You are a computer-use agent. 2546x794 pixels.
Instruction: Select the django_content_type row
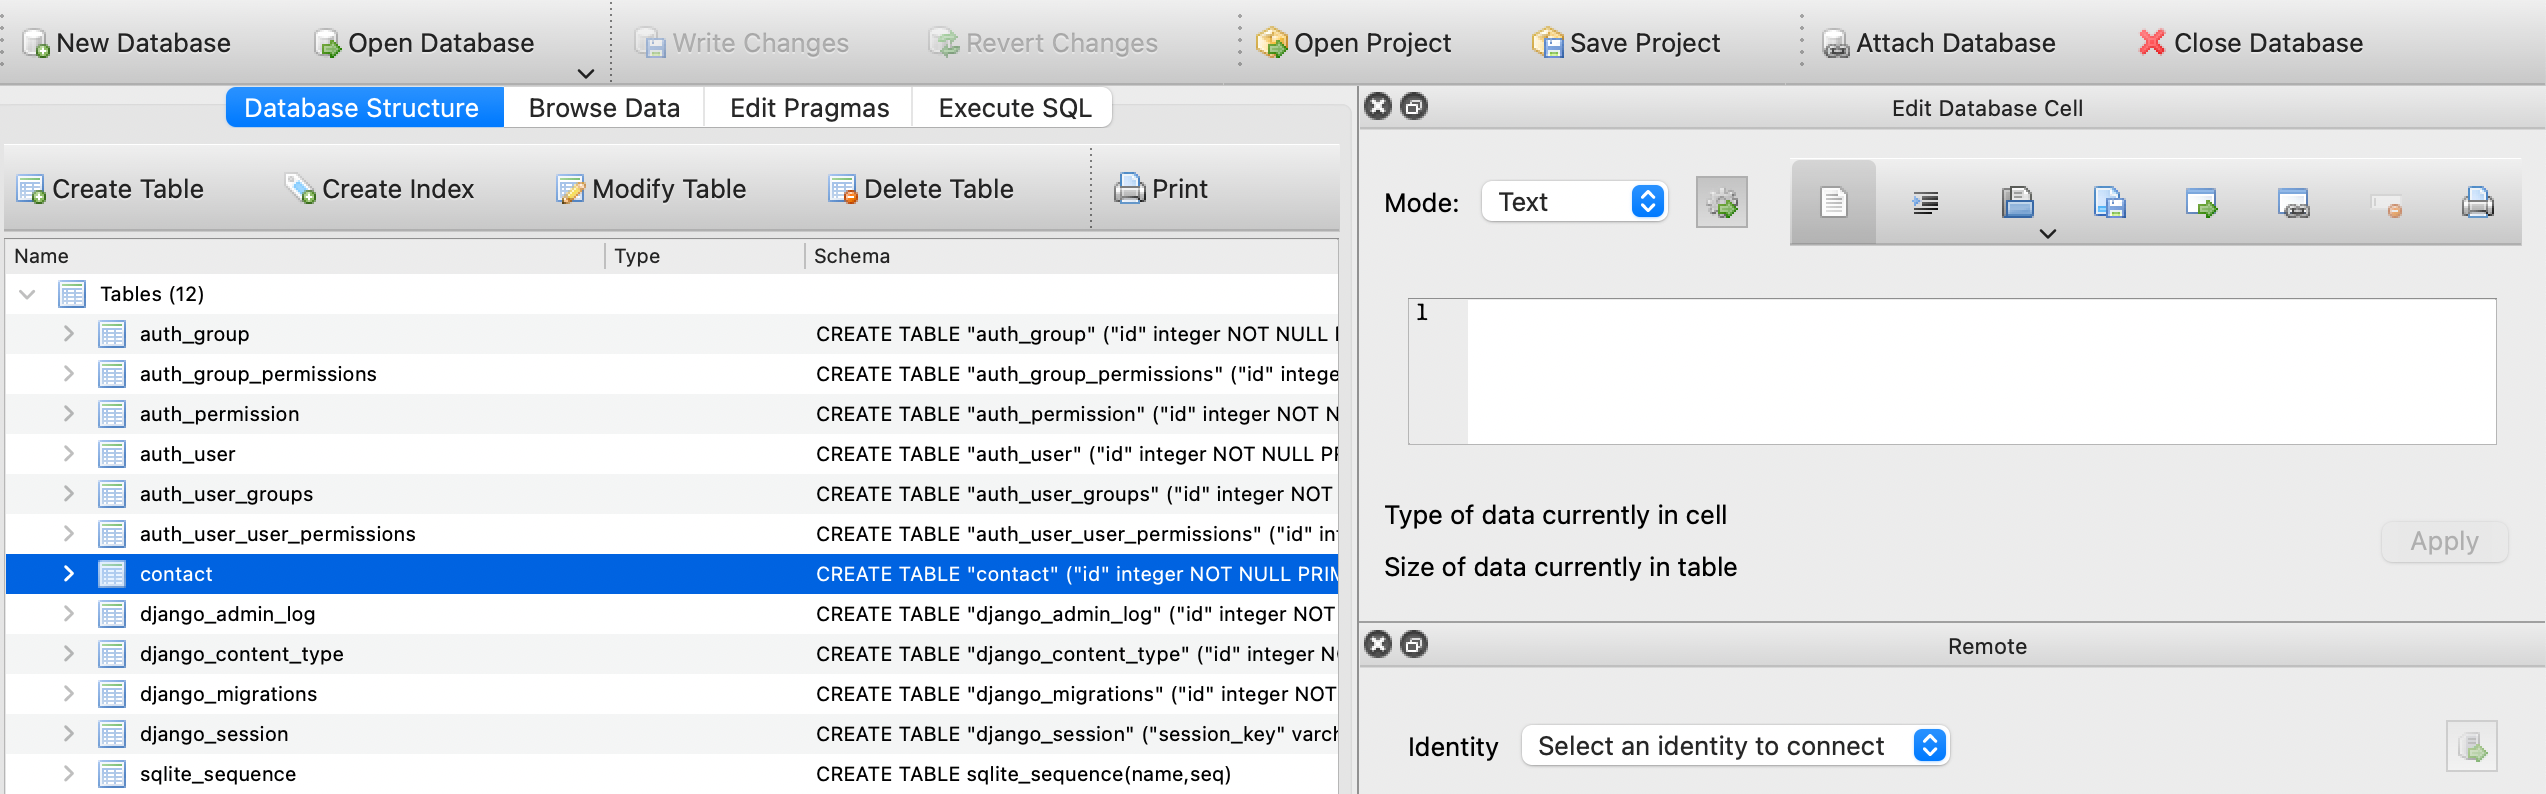point(672,654)
